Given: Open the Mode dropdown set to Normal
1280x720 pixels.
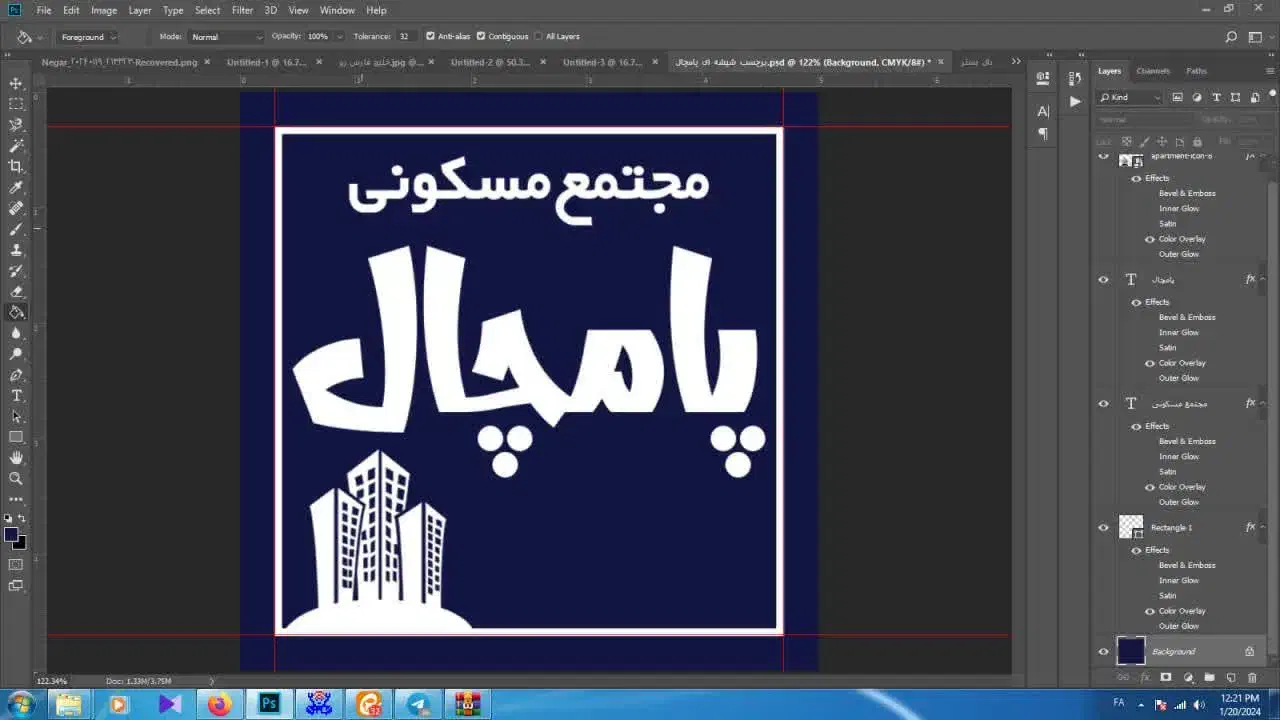Looking at the screenshot, I should tap(226, 37).
